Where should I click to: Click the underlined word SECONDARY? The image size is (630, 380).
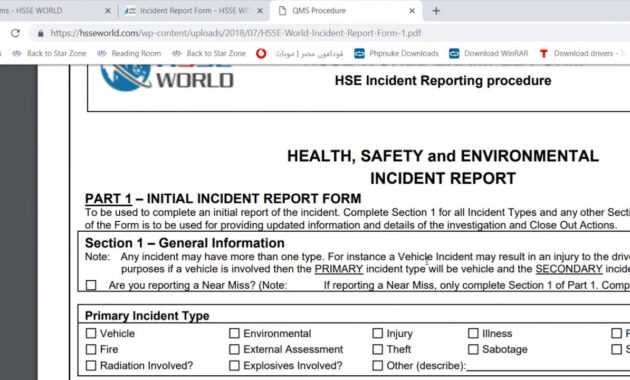(569, 269)
